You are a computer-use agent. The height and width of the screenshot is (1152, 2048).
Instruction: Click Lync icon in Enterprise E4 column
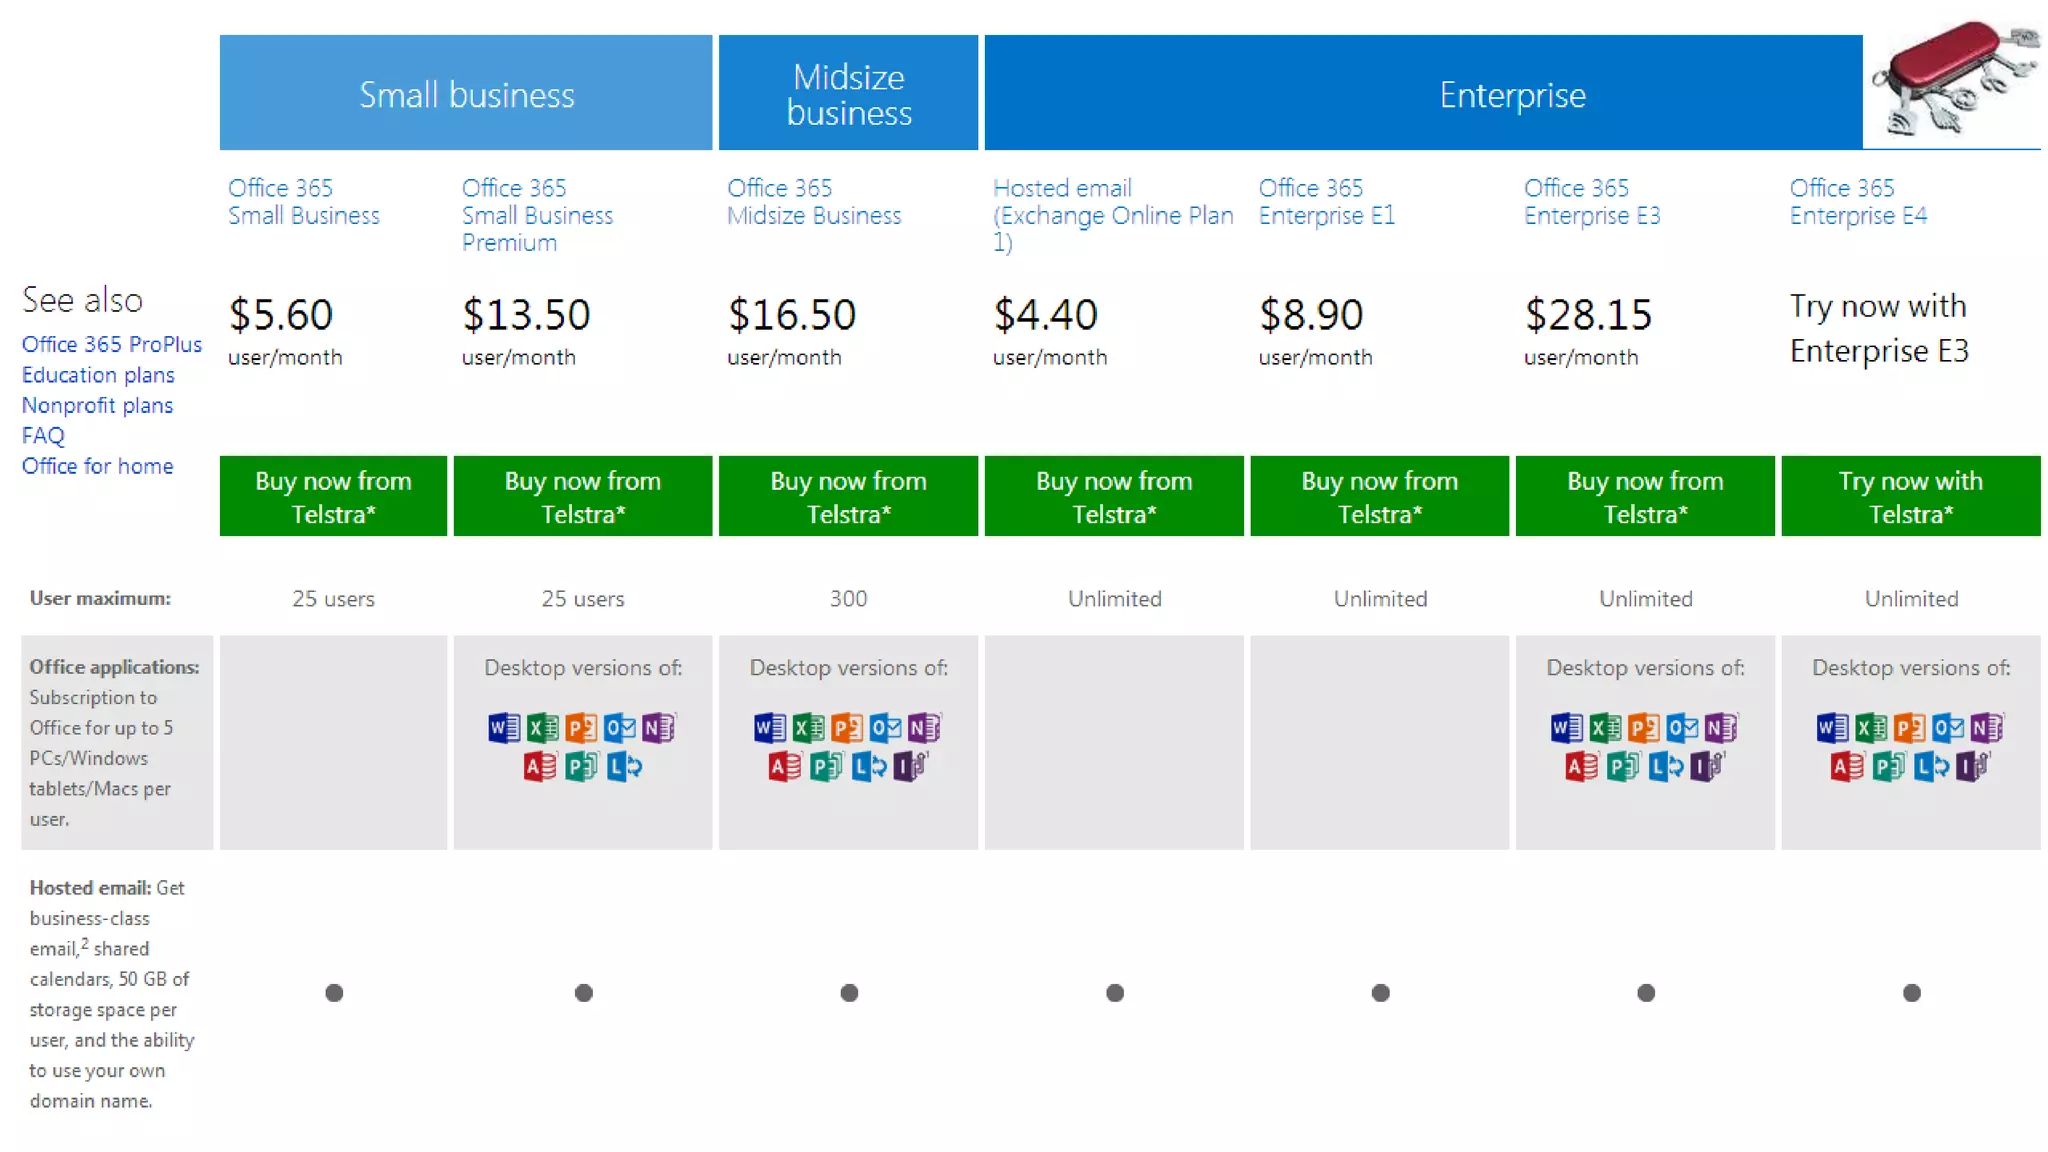(1931, 767)
